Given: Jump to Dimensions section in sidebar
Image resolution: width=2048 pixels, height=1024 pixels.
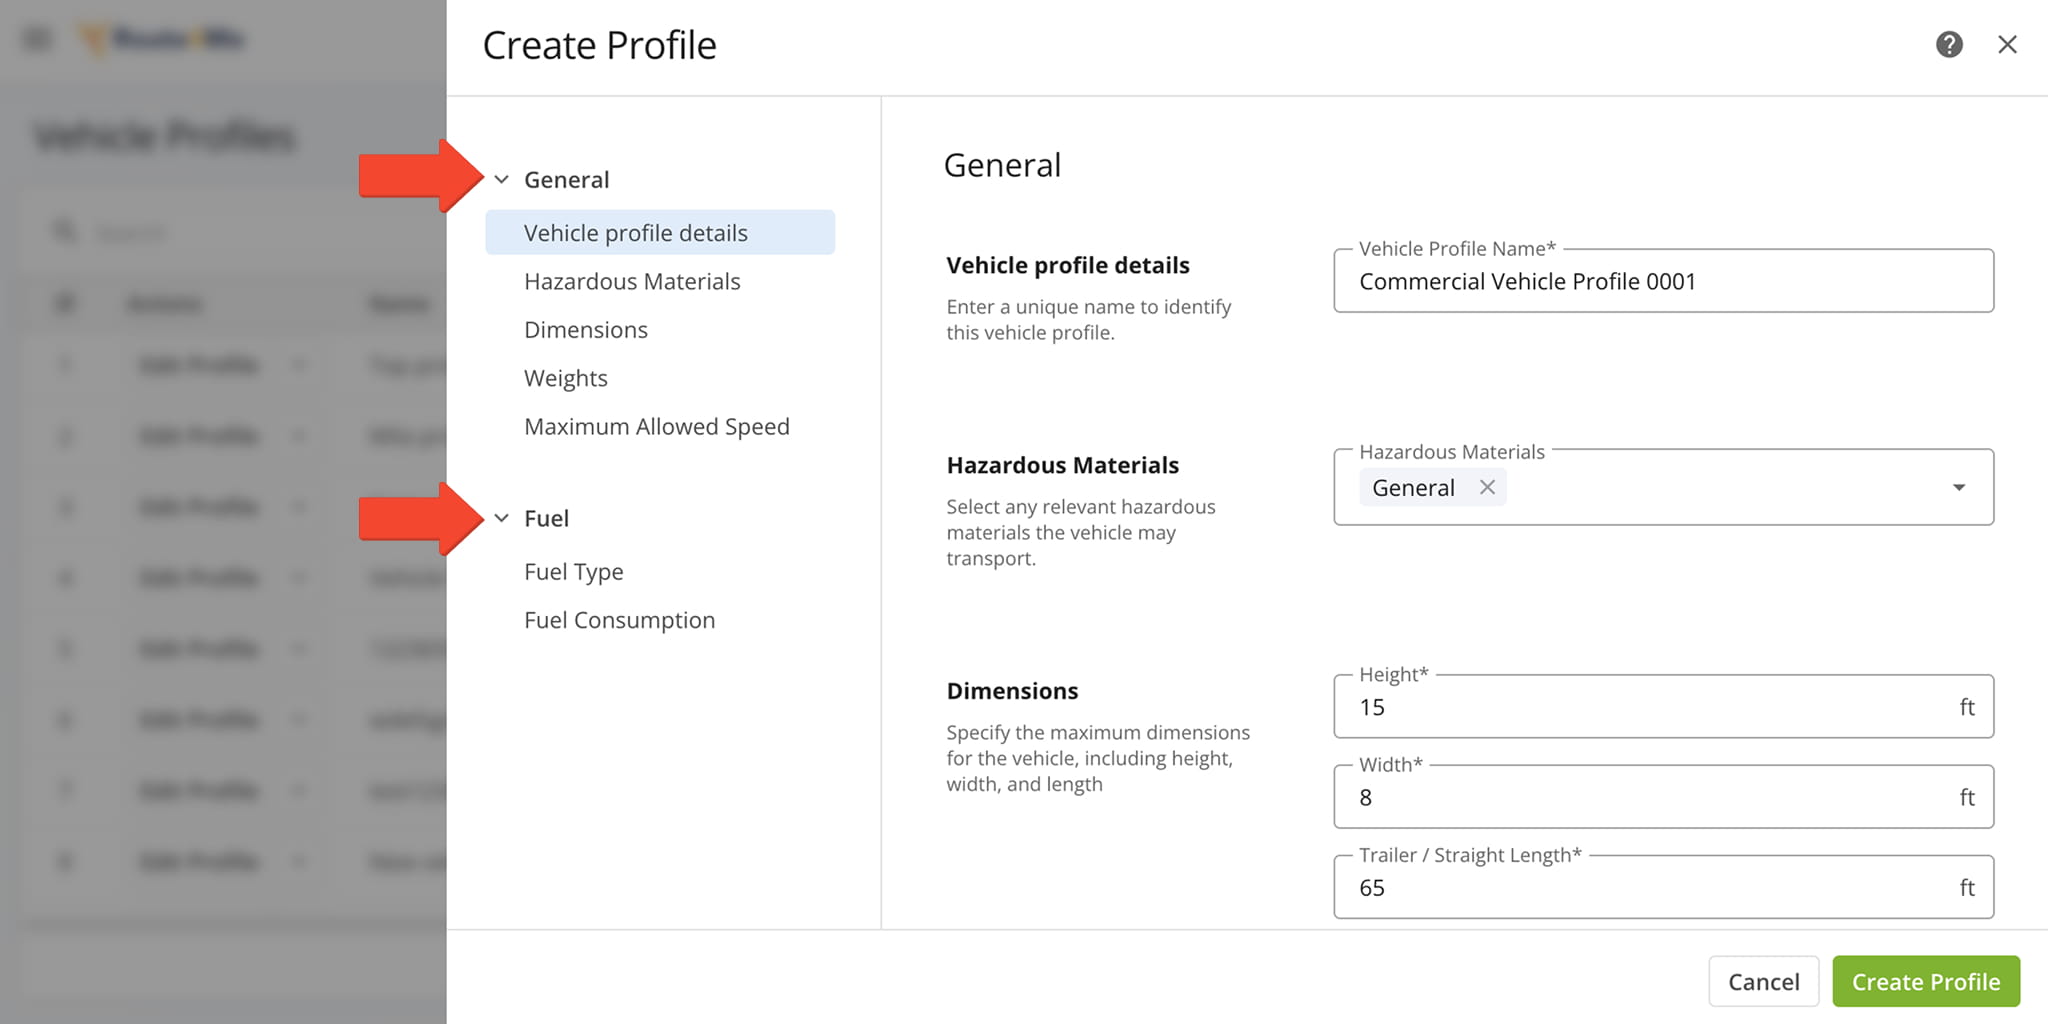Looking at the screenshot, I should click(586, 330).
